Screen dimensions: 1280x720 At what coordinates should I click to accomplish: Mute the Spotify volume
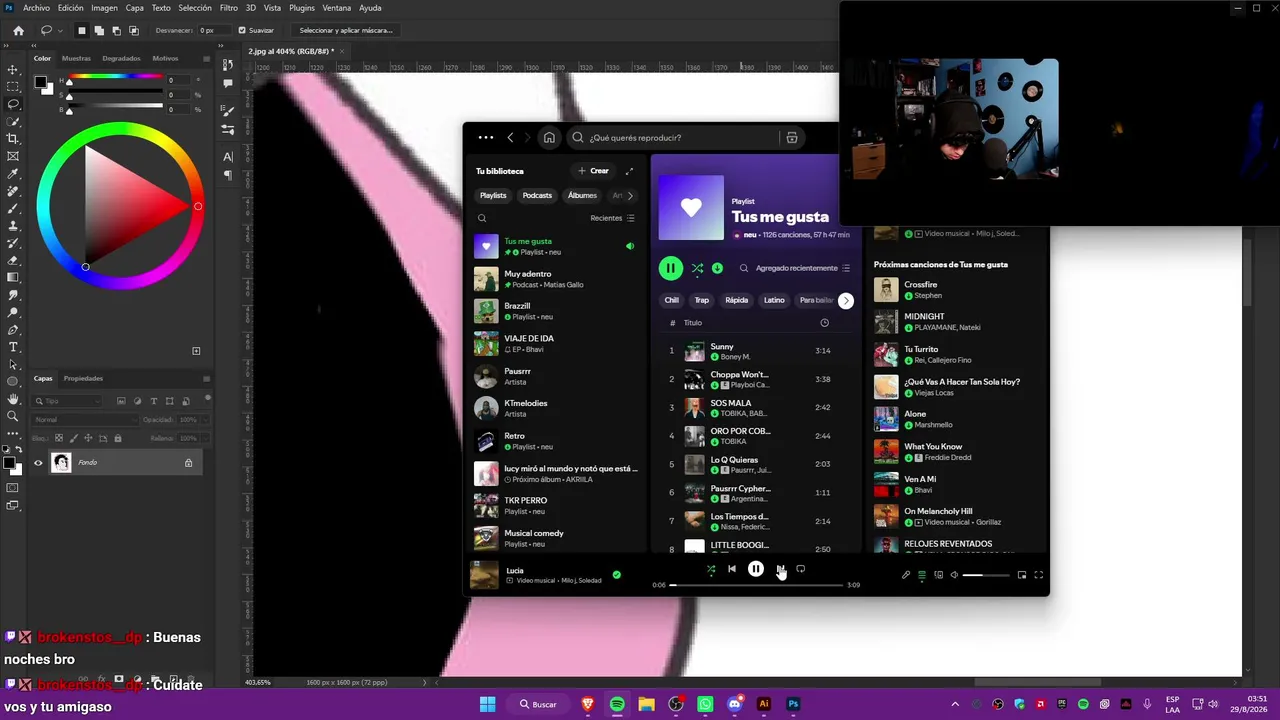tap(954, 575)
